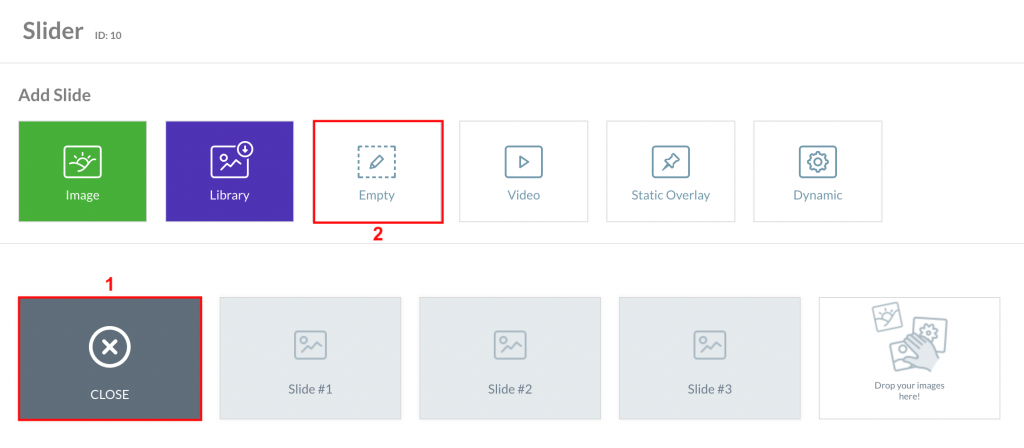
Task: Choose the Static Overlay pin icon
Action: tap(671, 162)
